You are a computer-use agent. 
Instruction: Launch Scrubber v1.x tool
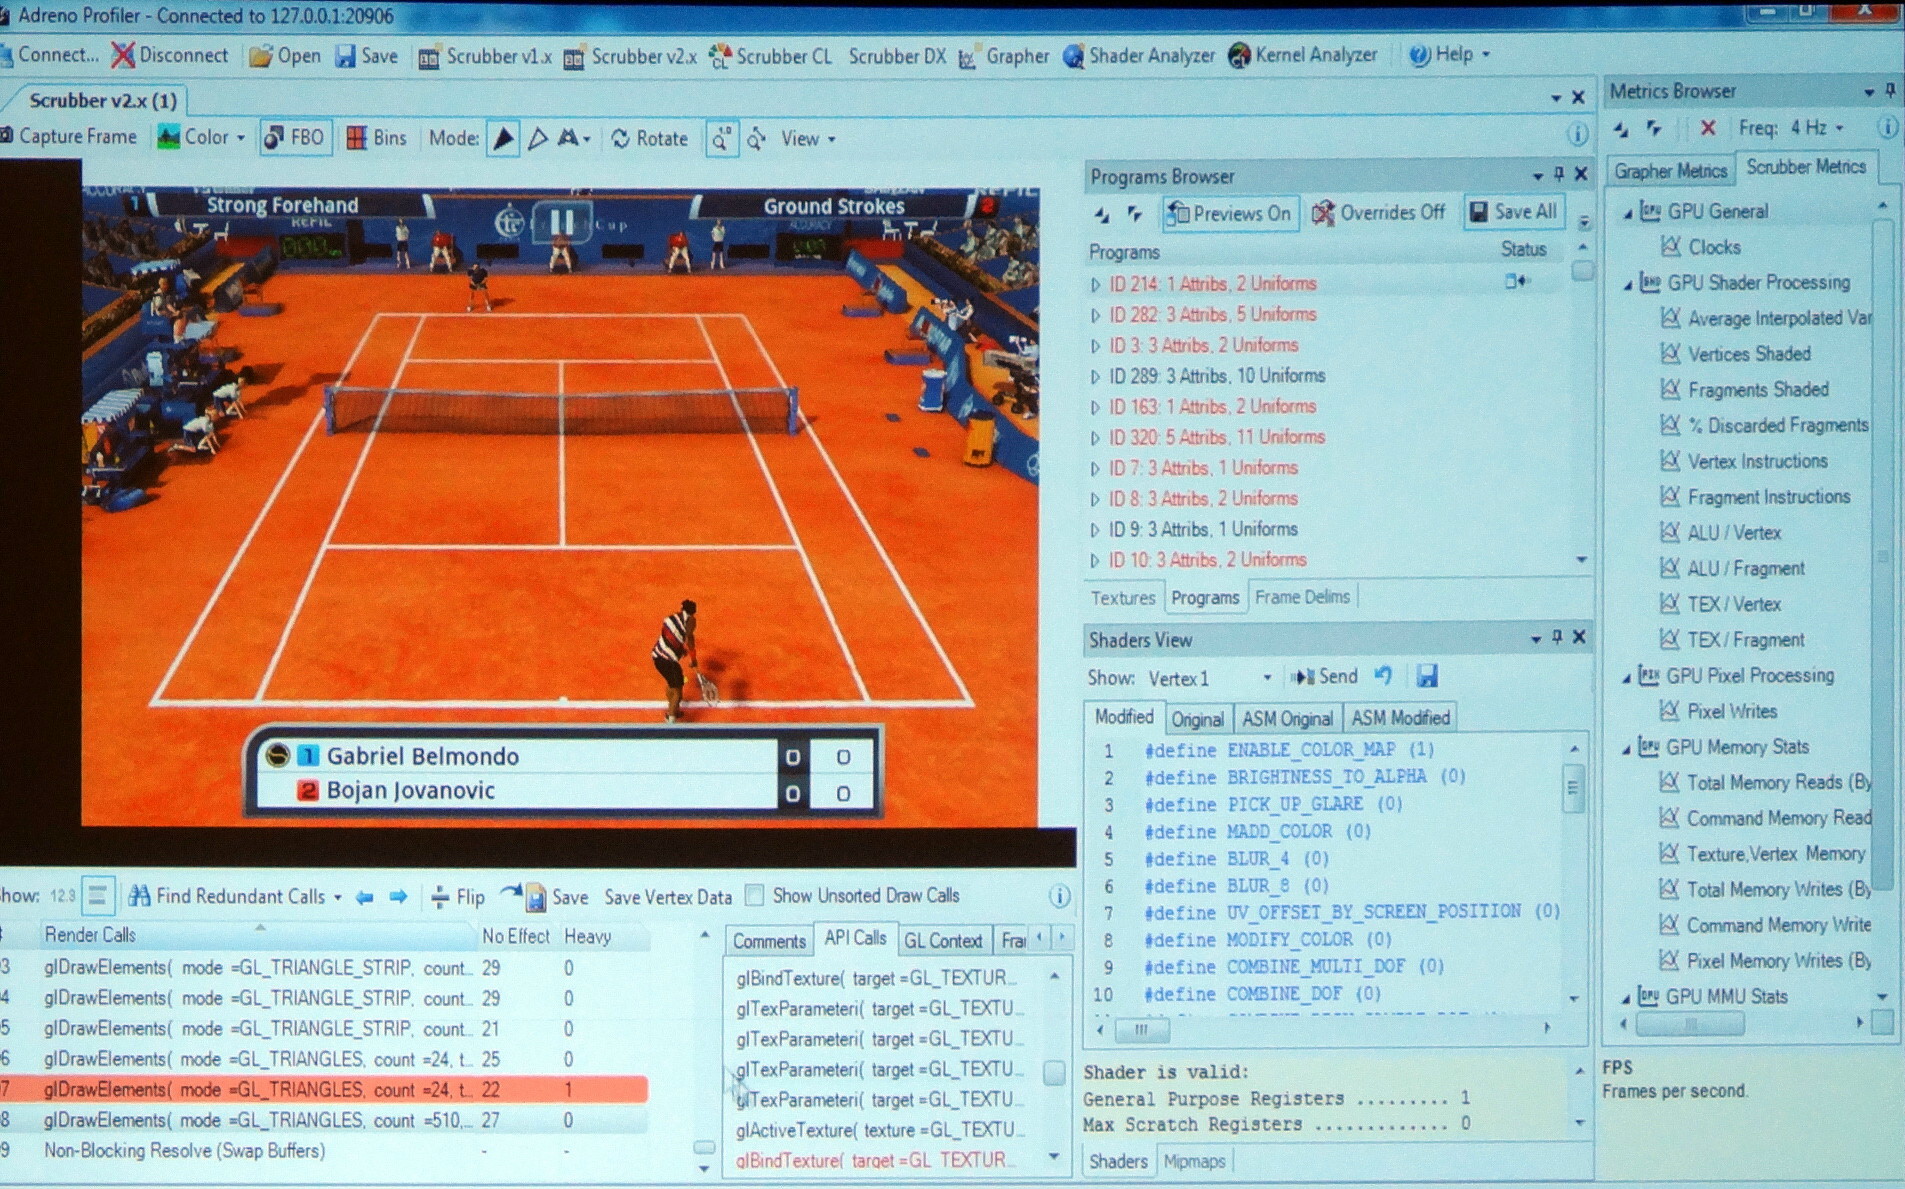485,57
